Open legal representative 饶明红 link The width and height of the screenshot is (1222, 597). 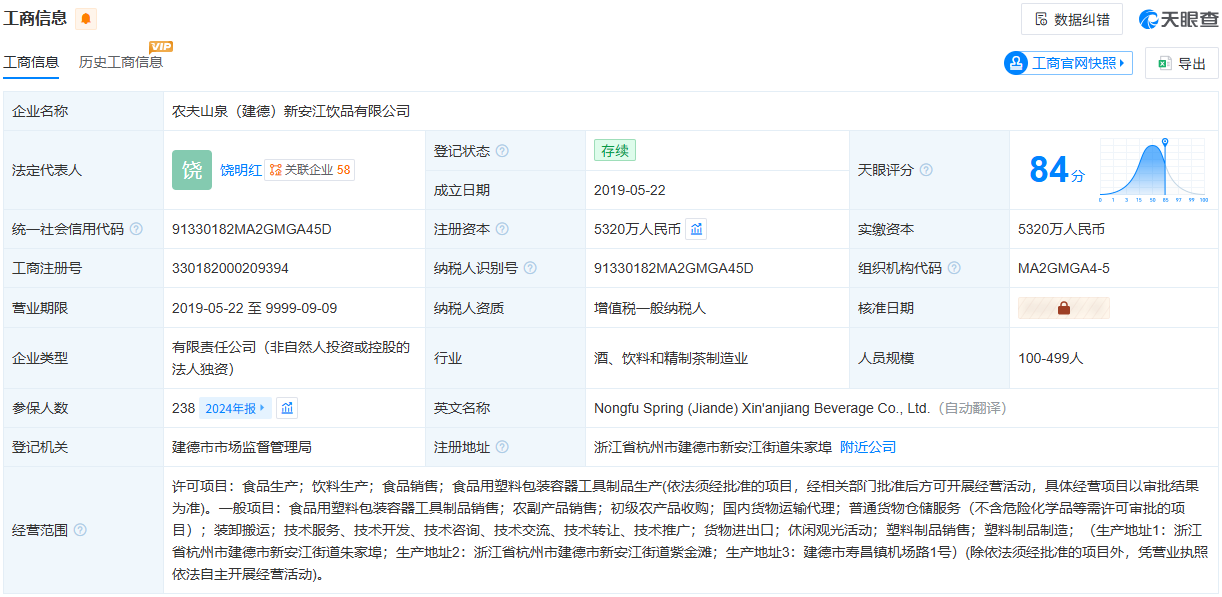click(x=240, y=170)
